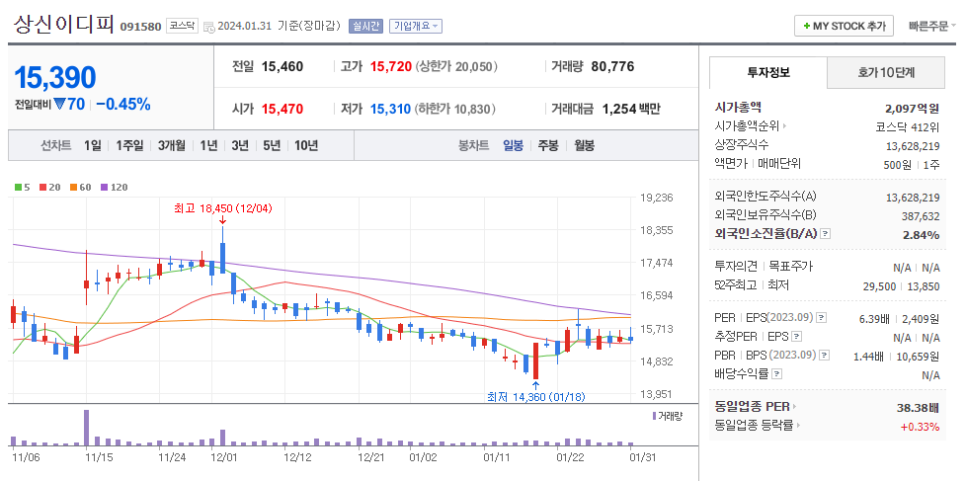966x481 pixels.
Task: Toggle the 5-day moving average legend
Action: [x=22, y=187]
